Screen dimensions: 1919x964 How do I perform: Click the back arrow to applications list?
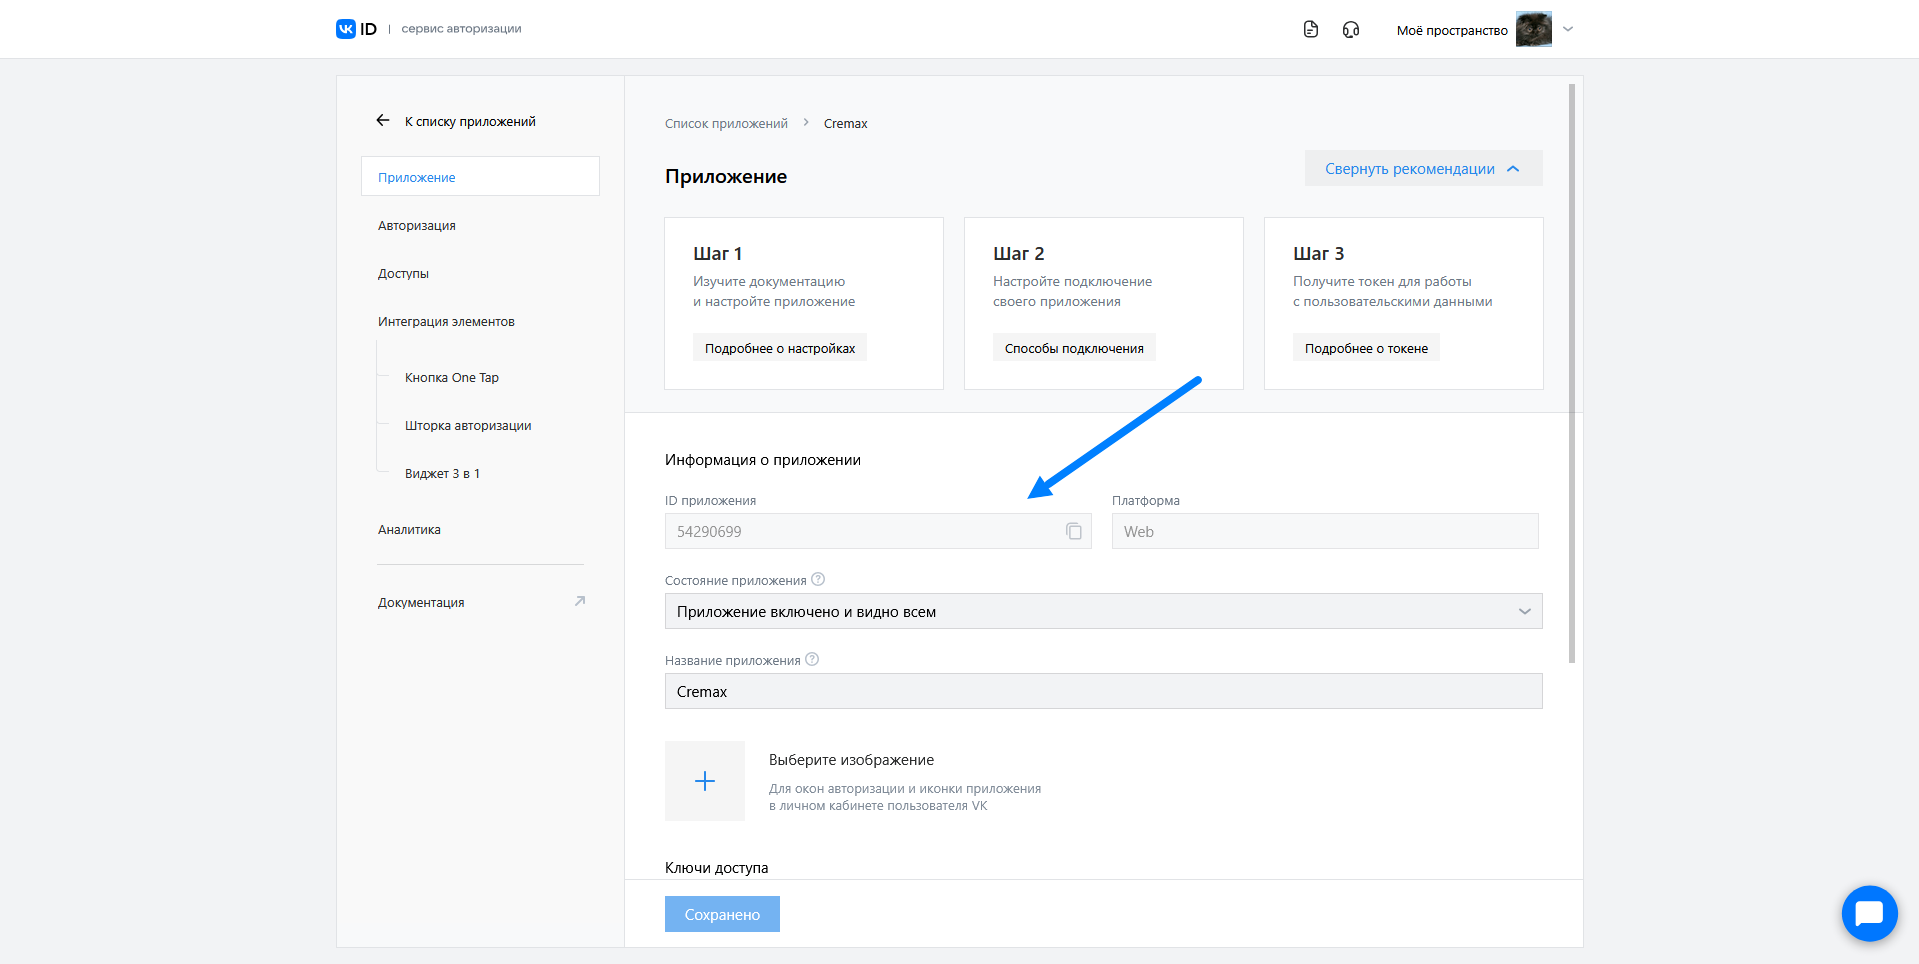tap(383, 121)
